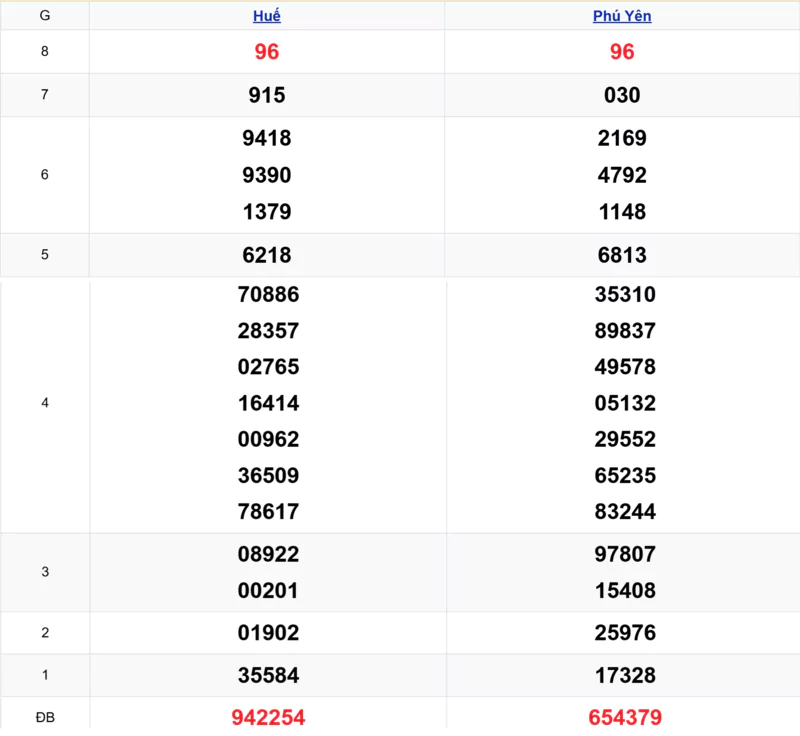Click Phú Yên prize 7 number 030
Screen dimensions: 800x736
pos(622,95)
